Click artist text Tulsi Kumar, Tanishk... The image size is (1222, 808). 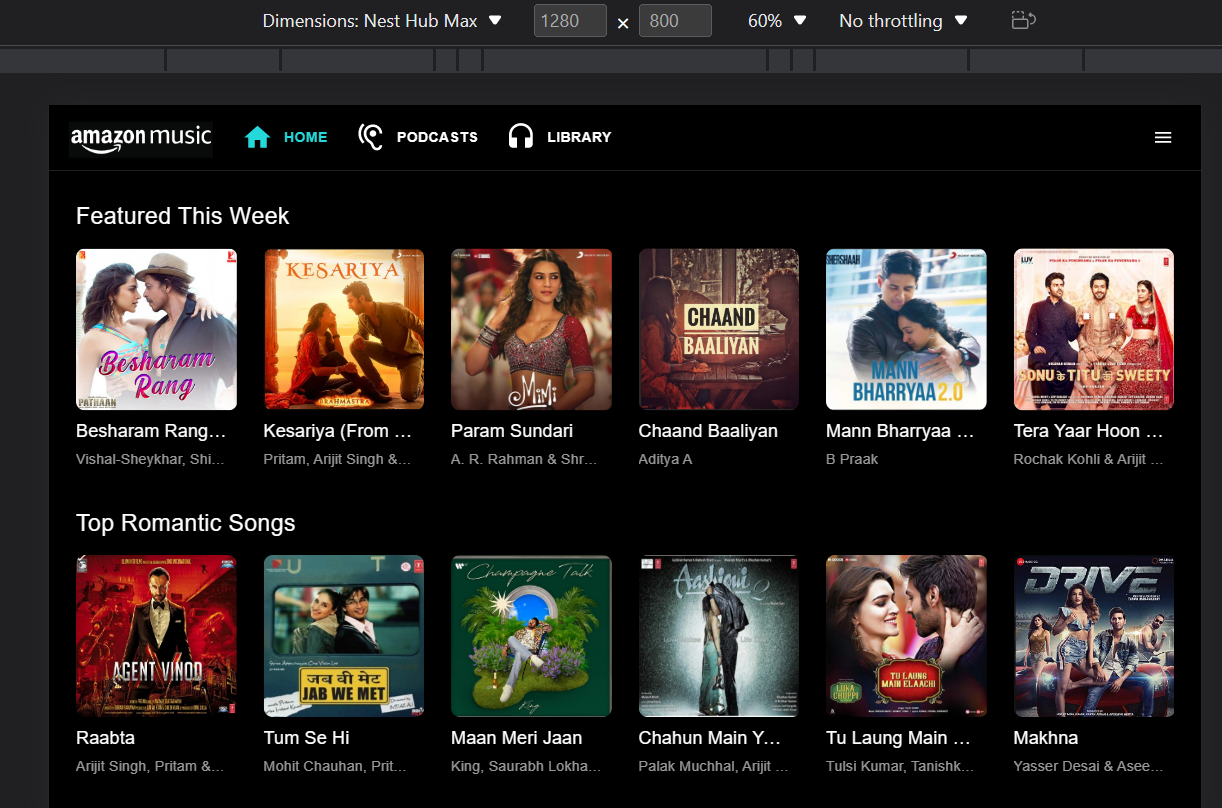(900, 766)
